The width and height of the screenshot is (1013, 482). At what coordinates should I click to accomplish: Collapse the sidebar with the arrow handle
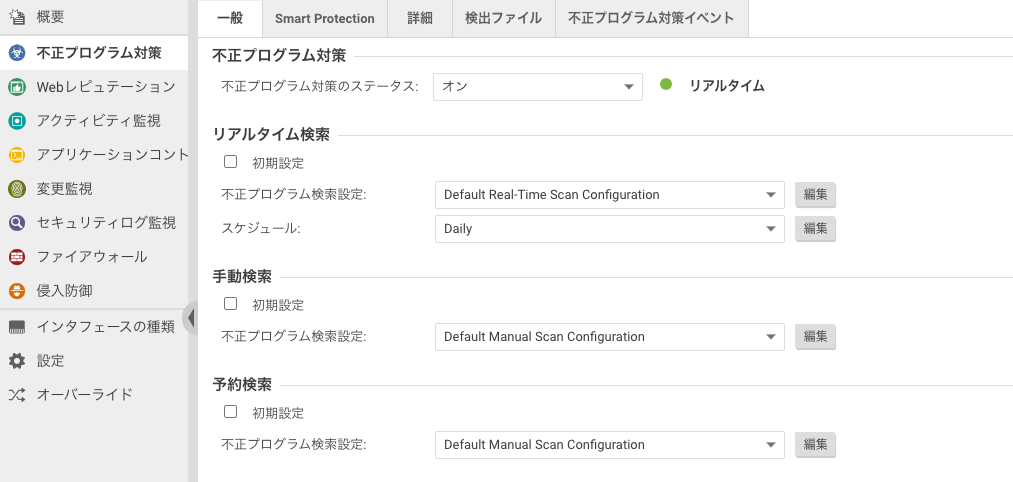(x=191, y=318)
